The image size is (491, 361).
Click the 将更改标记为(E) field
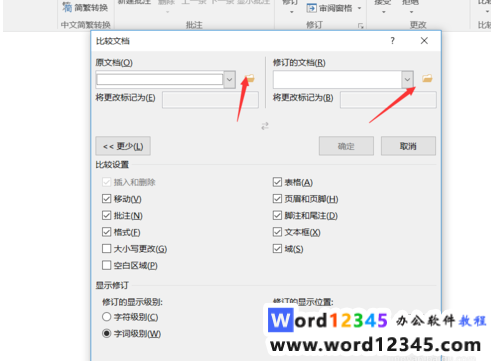[210, 100]
